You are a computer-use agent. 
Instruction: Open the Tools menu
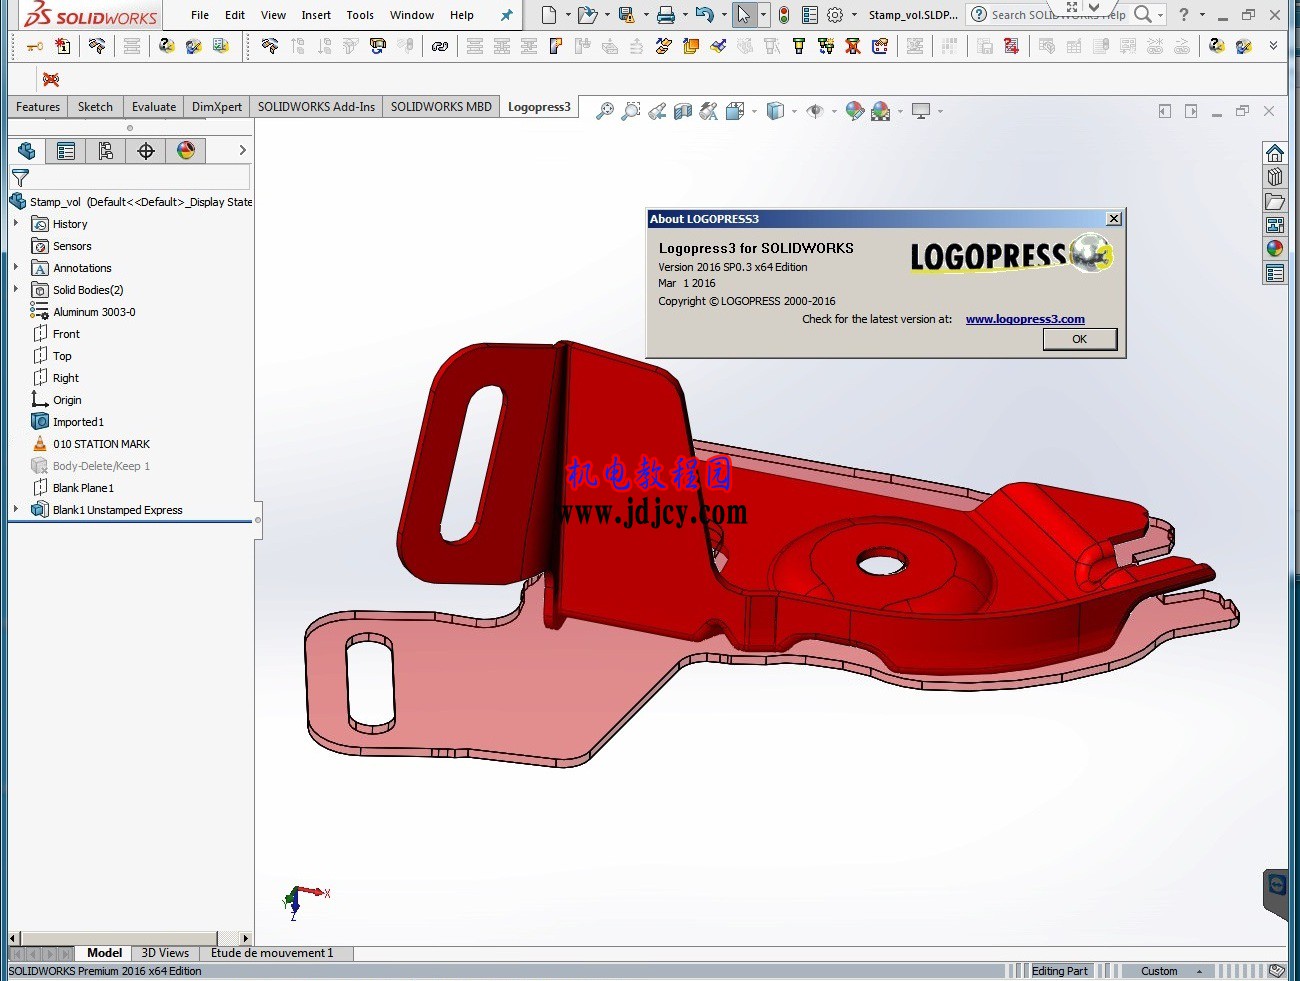(x=360, y=15)
